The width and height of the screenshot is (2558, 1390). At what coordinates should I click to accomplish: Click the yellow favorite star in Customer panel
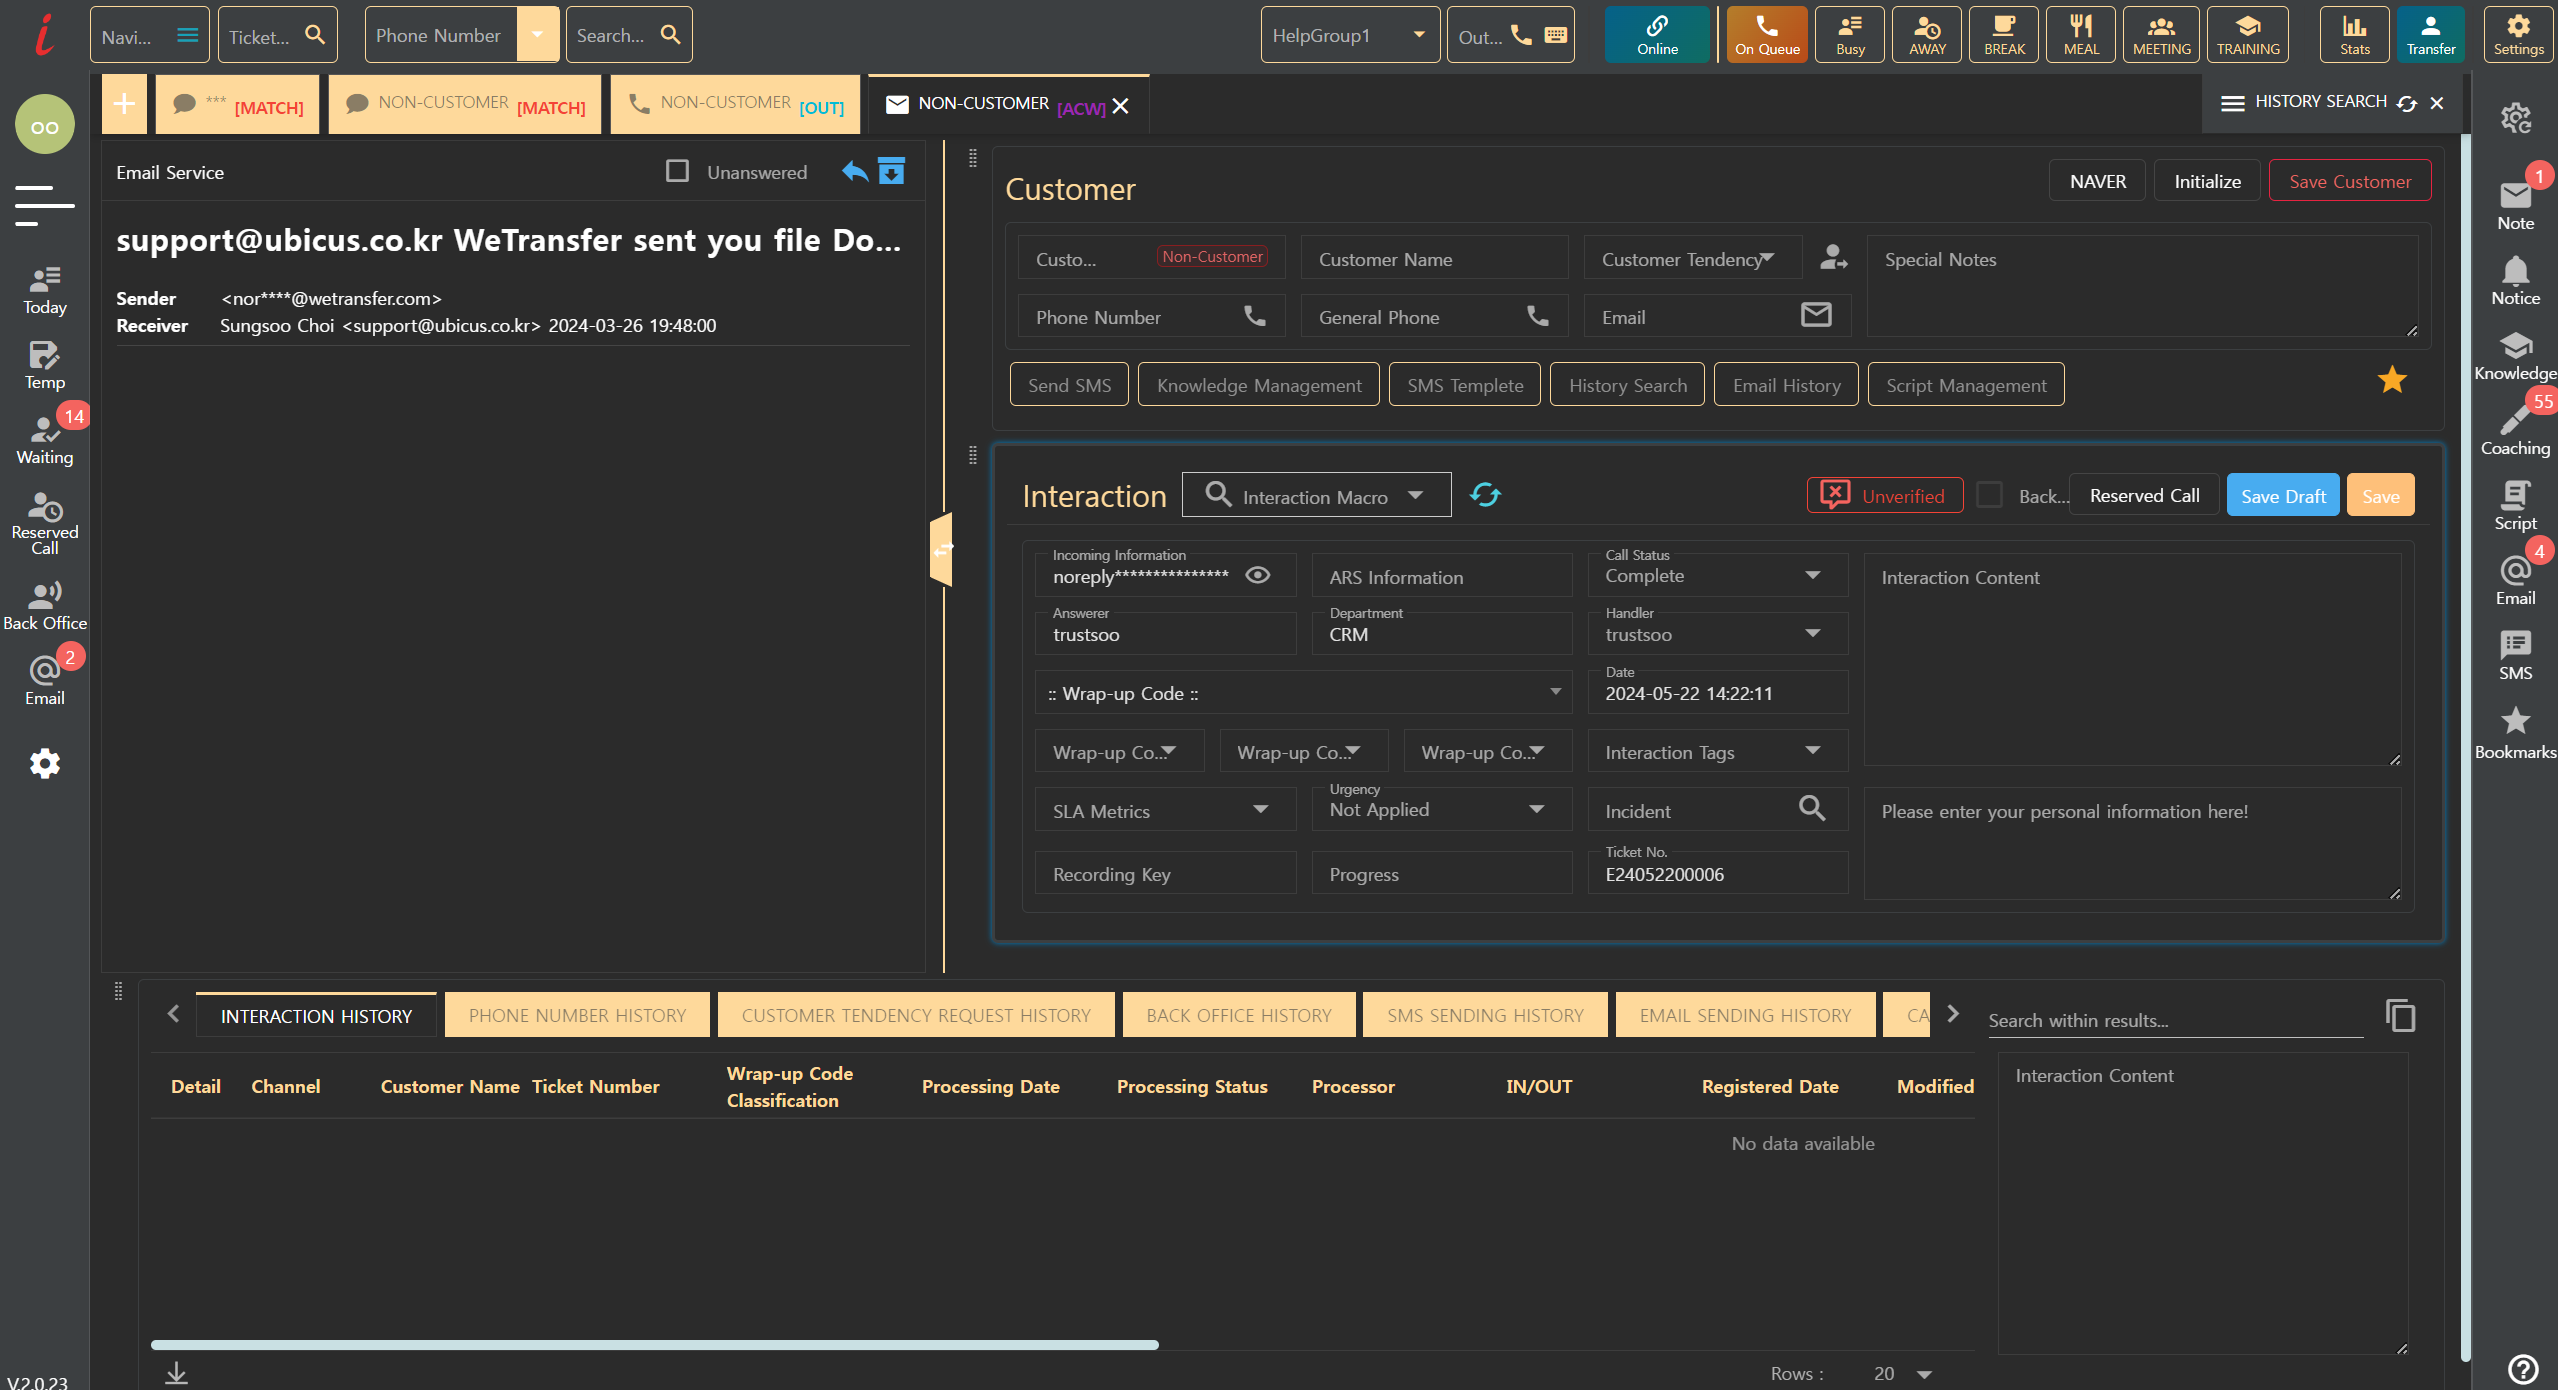(x=2391, y=381)
